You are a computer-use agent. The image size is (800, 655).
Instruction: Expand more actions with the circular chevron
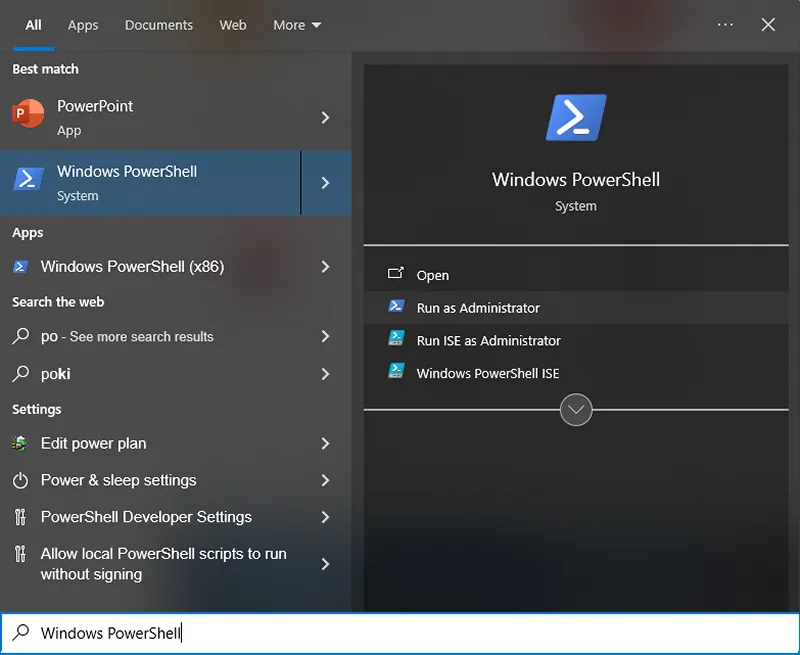pyautogui.click(x=576, y=409)
